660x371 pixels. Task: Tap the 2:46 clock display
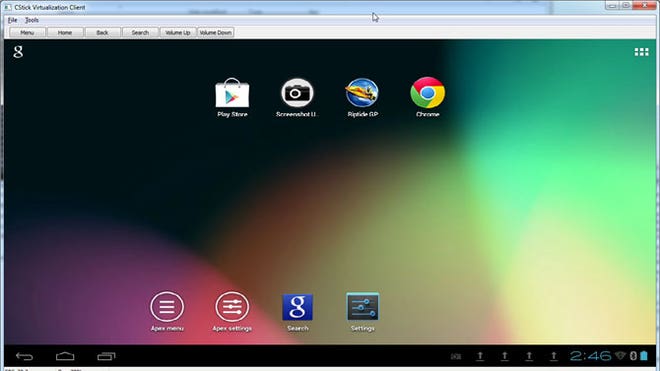pos(590,356)
